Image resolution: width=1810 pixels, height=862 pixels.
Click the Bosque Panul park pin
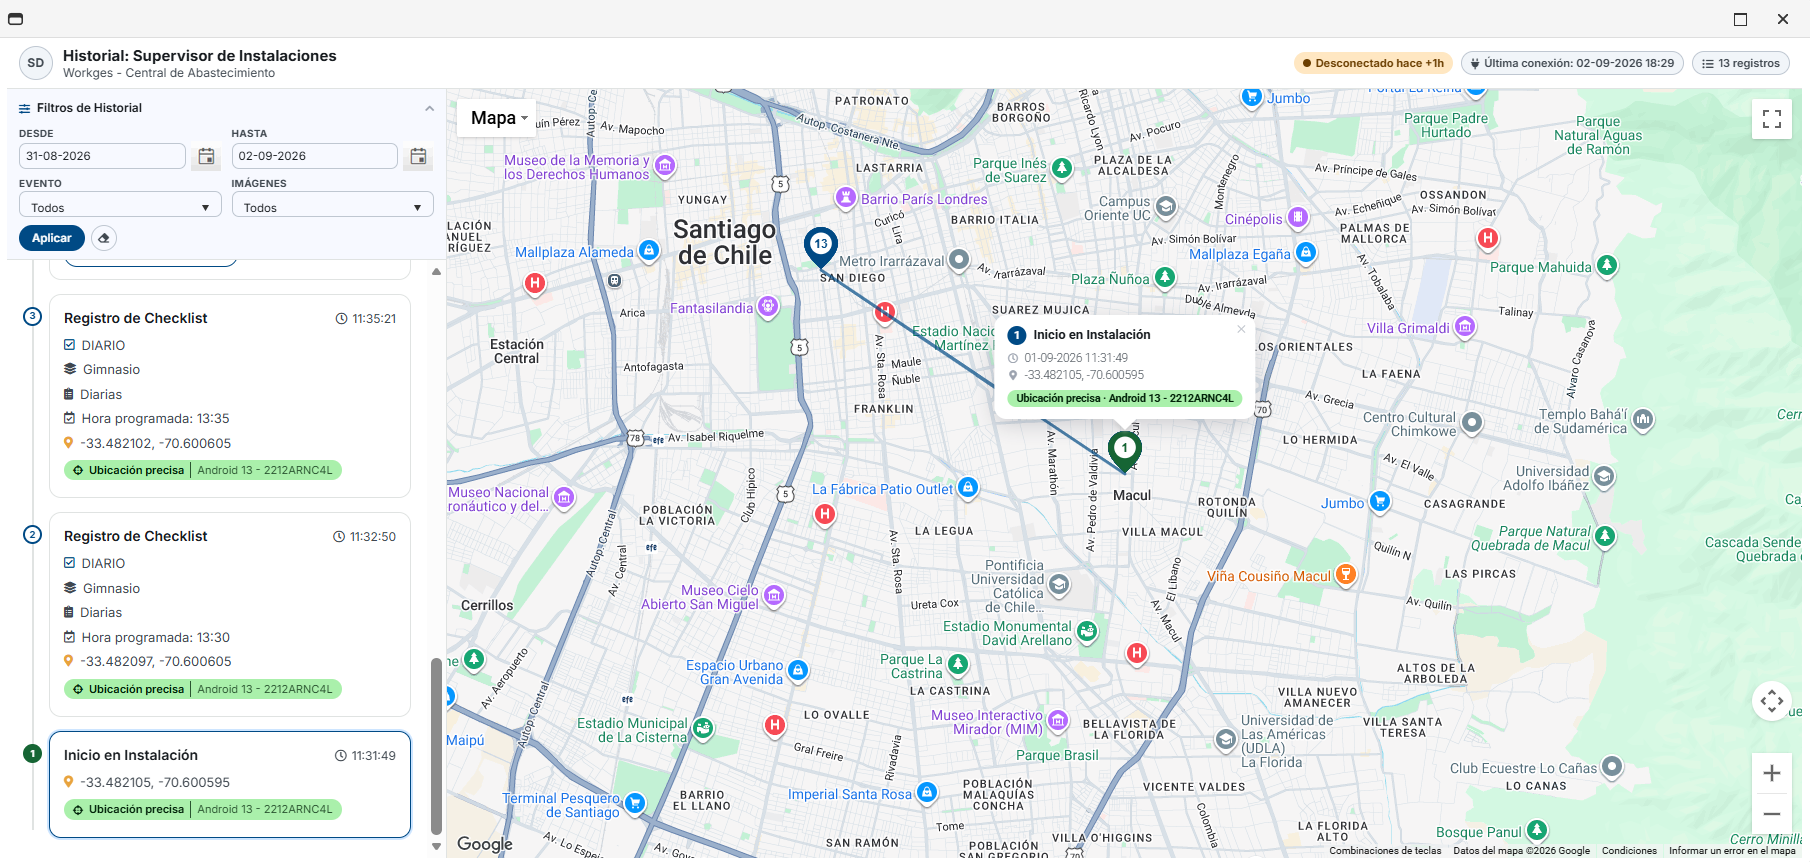[1537, 830]
